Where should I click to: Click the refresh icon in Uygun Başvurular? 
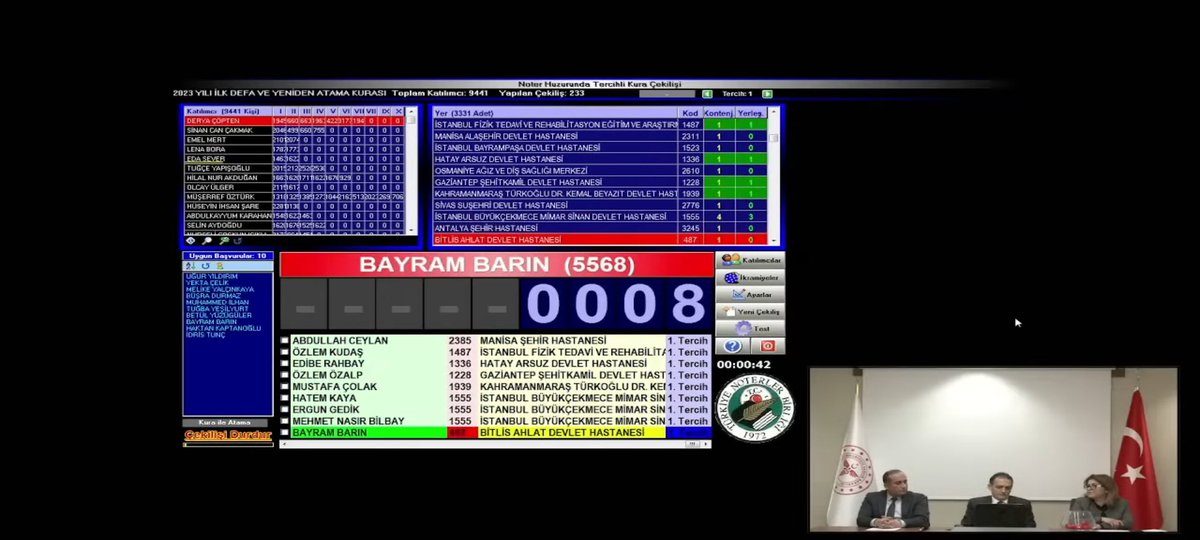206,266
